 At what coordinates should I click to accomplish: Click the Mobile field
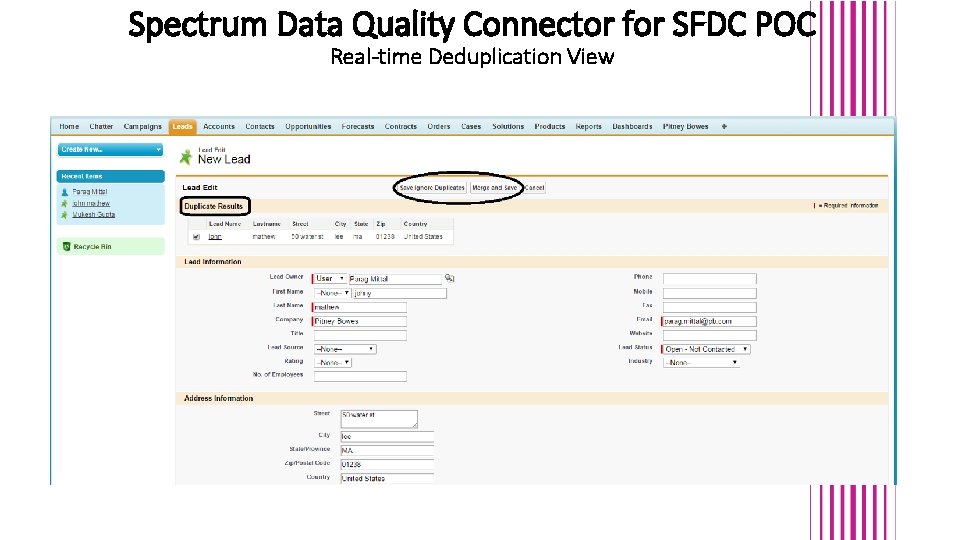pos(710,293)
